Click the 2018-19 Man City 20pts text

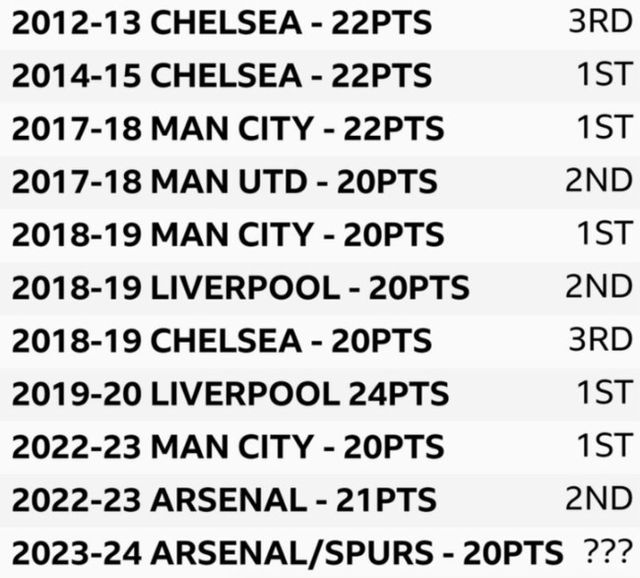(228, 234)
